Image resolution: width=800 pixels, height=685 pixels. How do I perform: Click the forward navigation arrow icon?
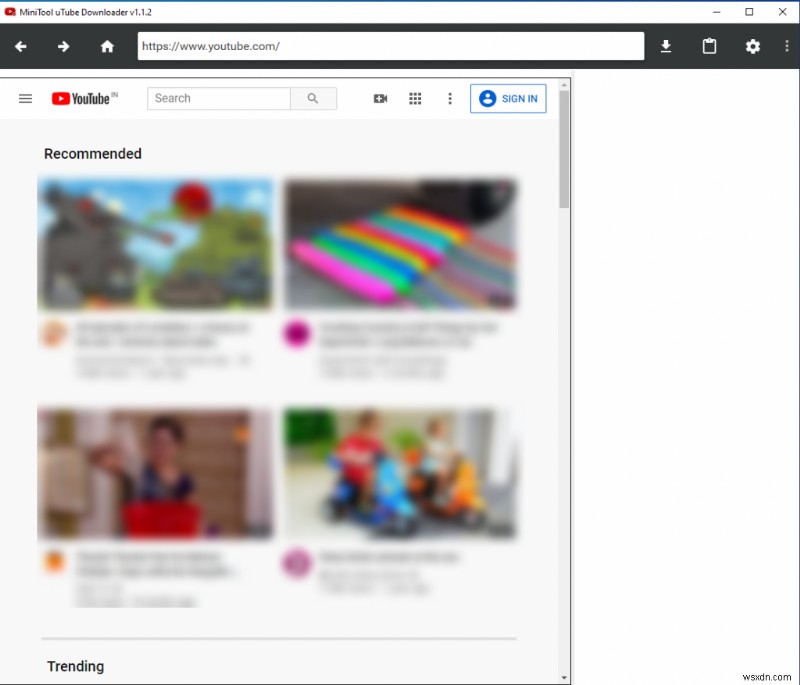click(x=63, y=46)
